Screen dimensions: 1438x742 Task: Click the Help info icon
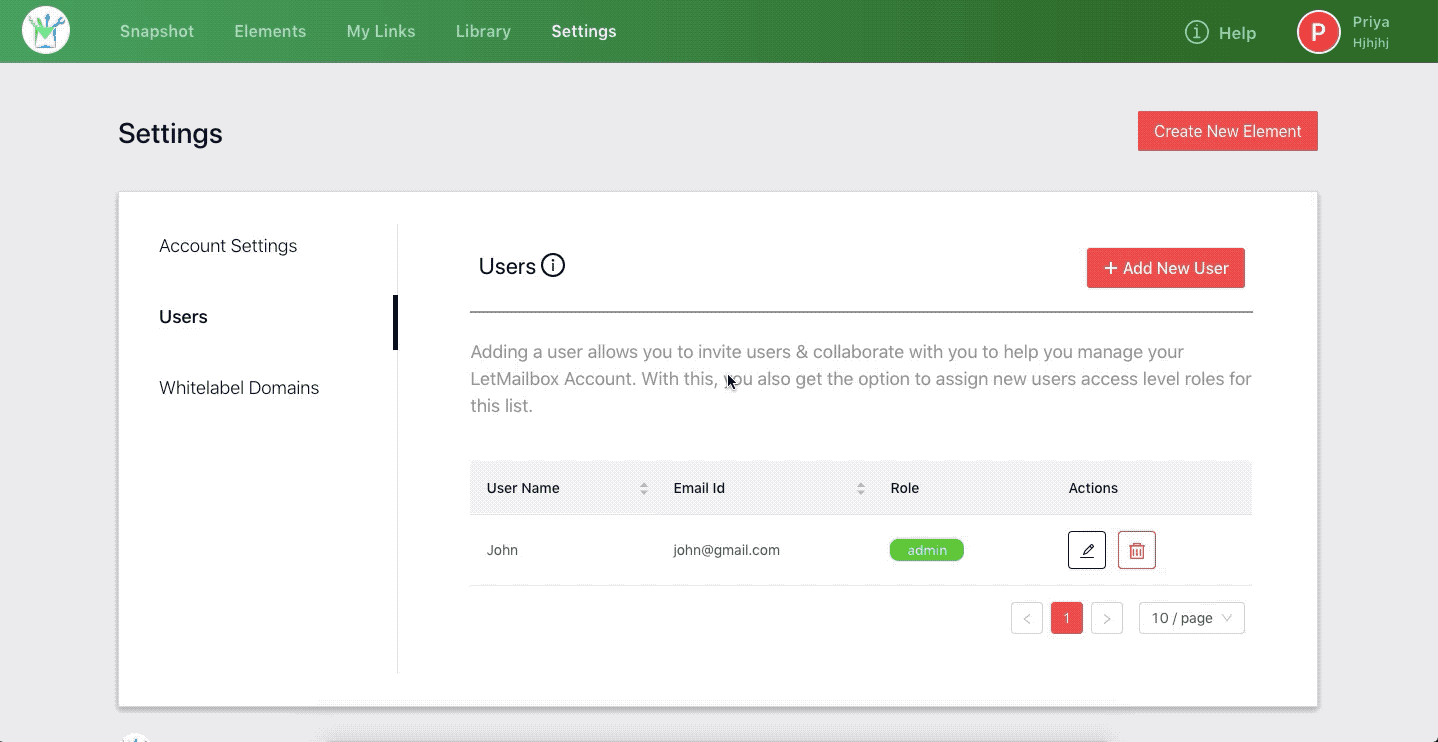pos(1196,32)
